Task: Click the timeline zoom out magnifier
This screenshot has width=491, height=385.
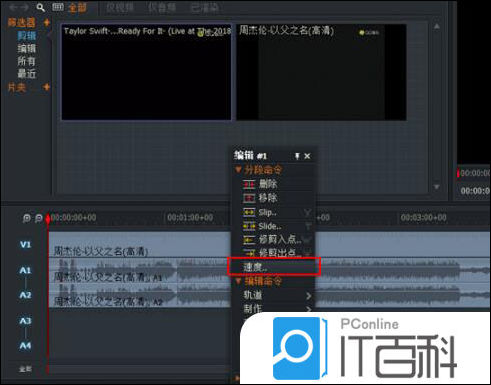Action: click(x=39, y=218)
